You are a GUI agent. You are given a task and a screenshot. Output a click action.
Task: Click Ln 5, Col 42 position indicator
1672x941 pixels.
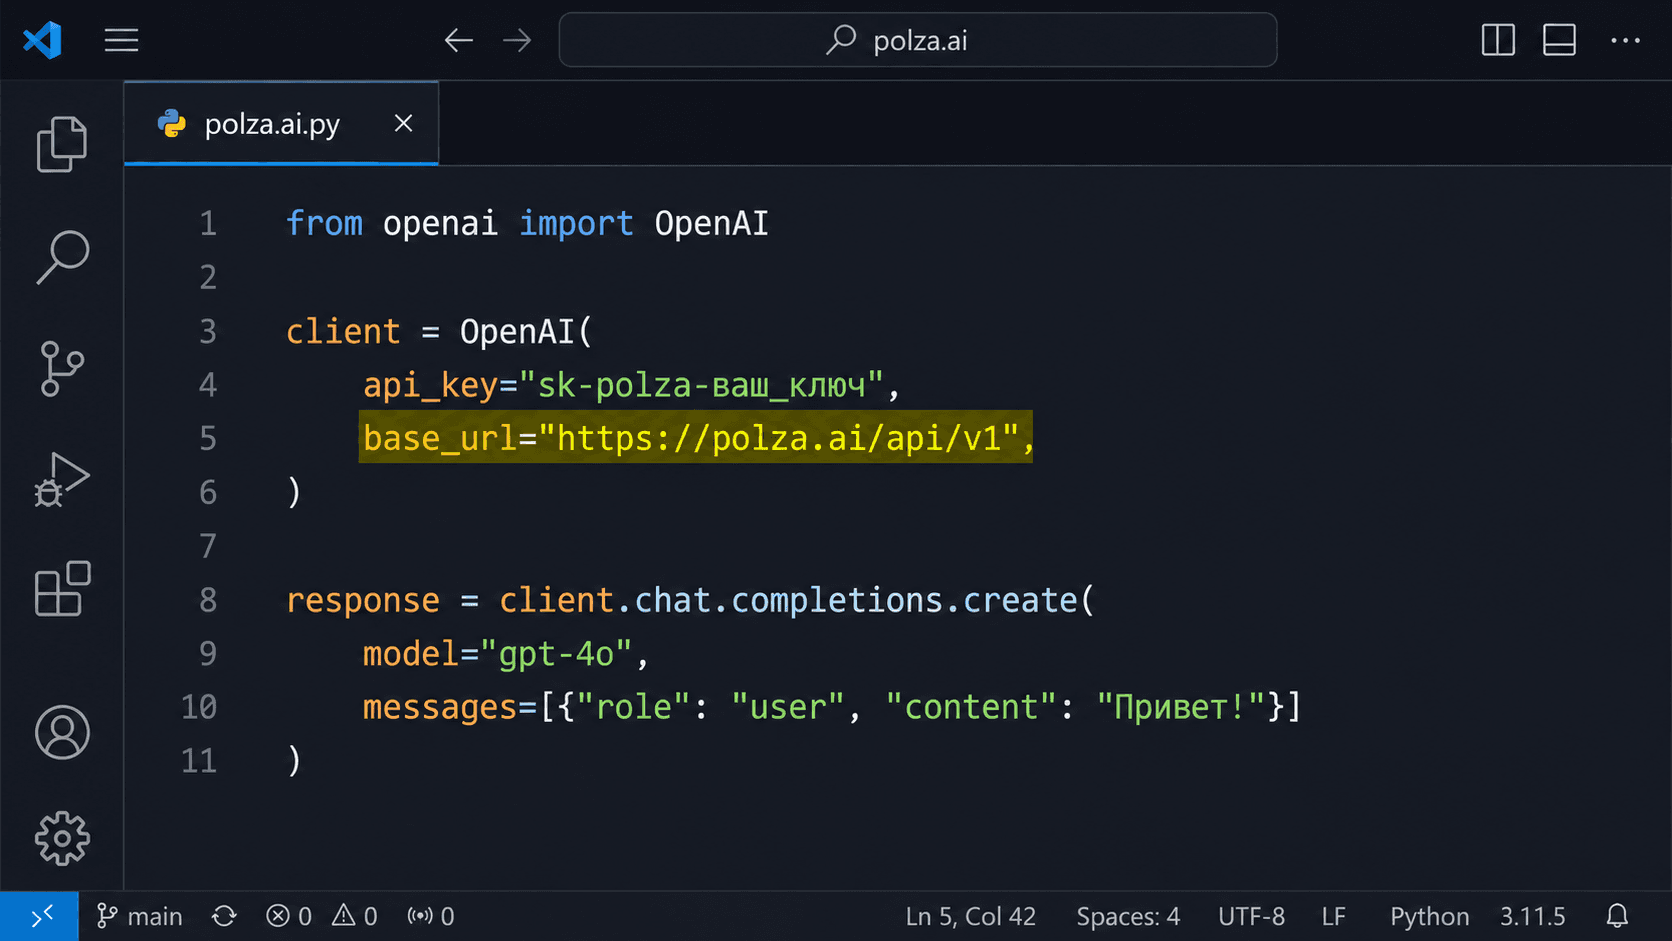pos(971,916)
